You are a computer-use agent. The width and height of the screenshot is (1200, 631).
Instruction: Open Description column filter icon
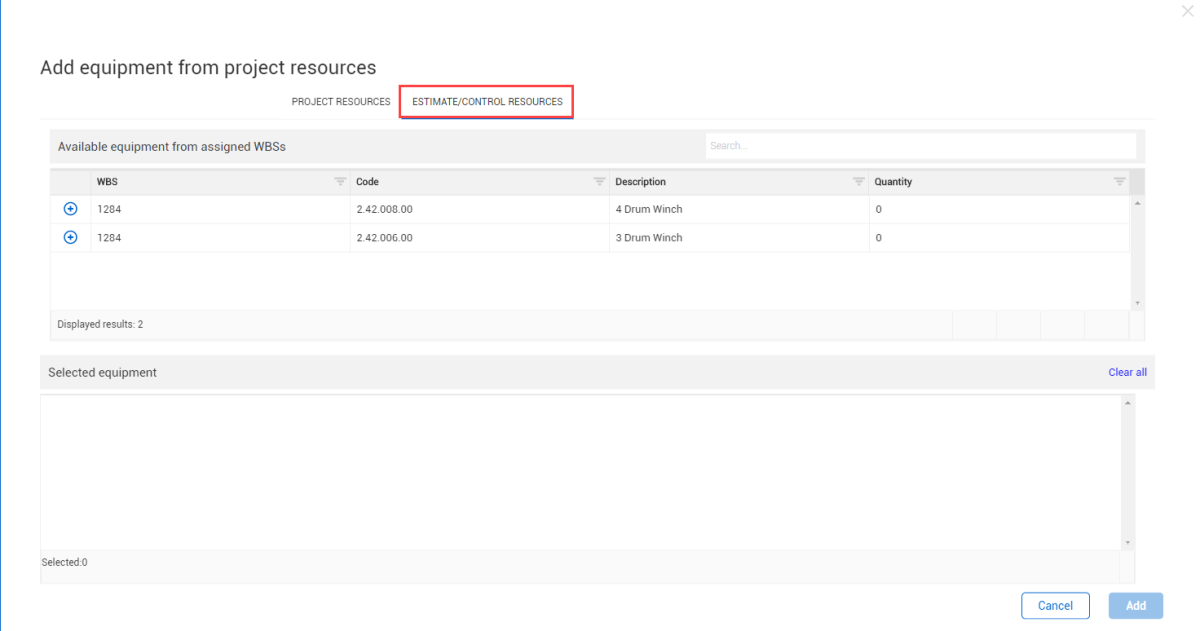[x=858, y=182]
